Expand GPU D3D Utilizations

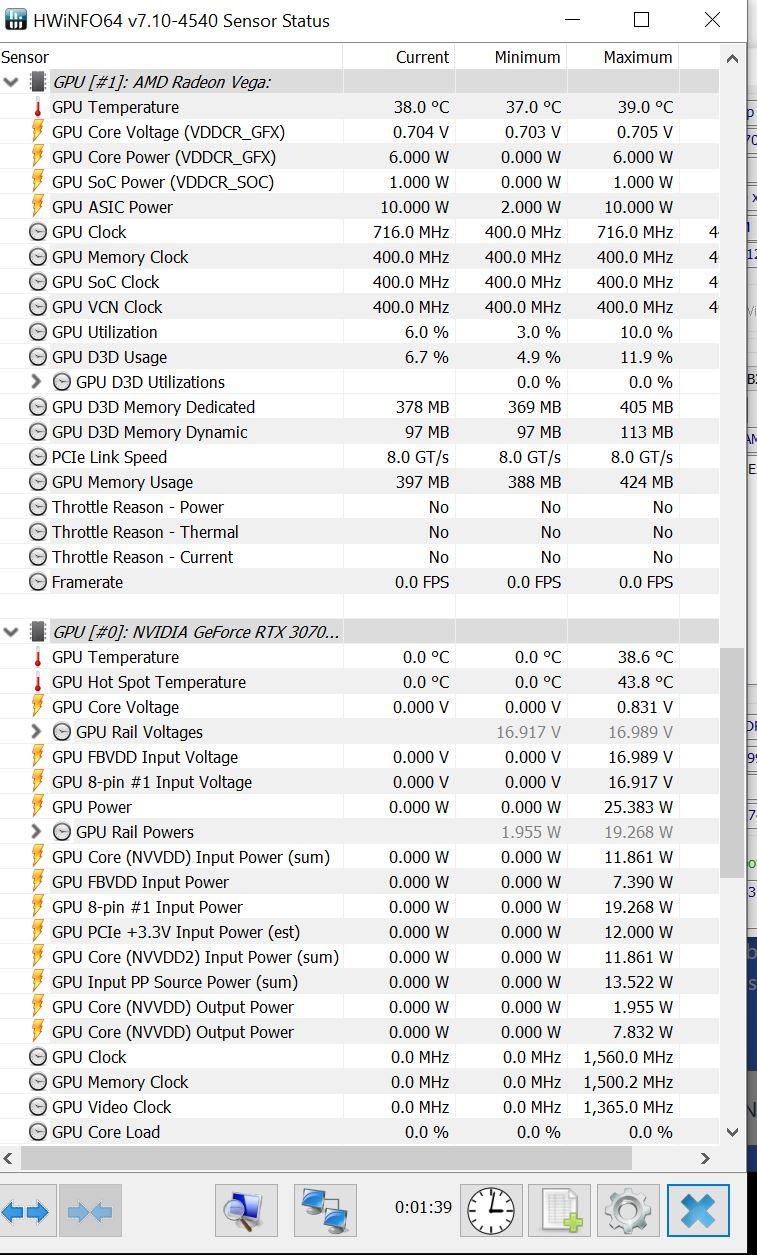click(x=36, y=382)
